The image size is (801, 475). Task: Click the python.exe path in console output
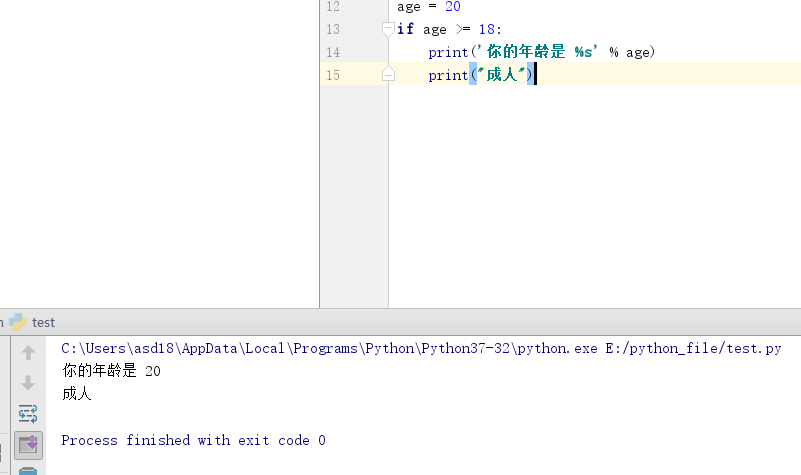(329, 348)
